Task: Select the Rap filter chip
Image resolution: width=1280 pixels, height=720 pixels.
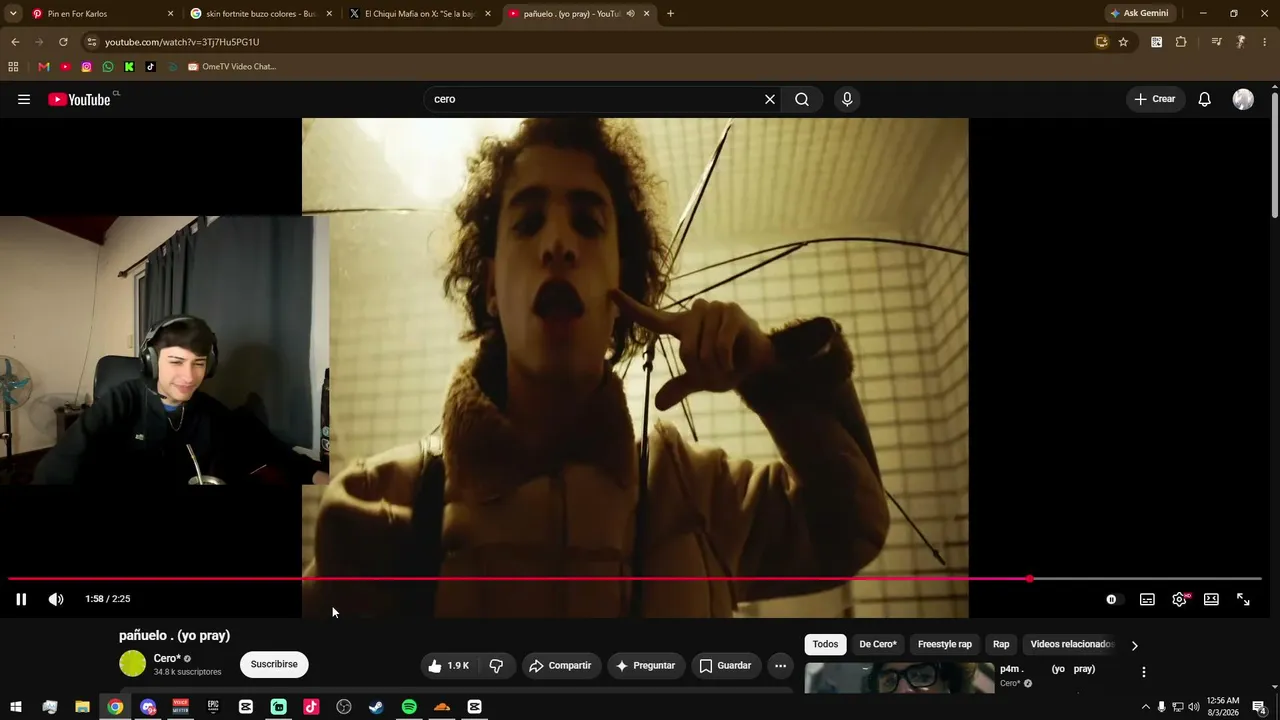Action: [1001, 644]
